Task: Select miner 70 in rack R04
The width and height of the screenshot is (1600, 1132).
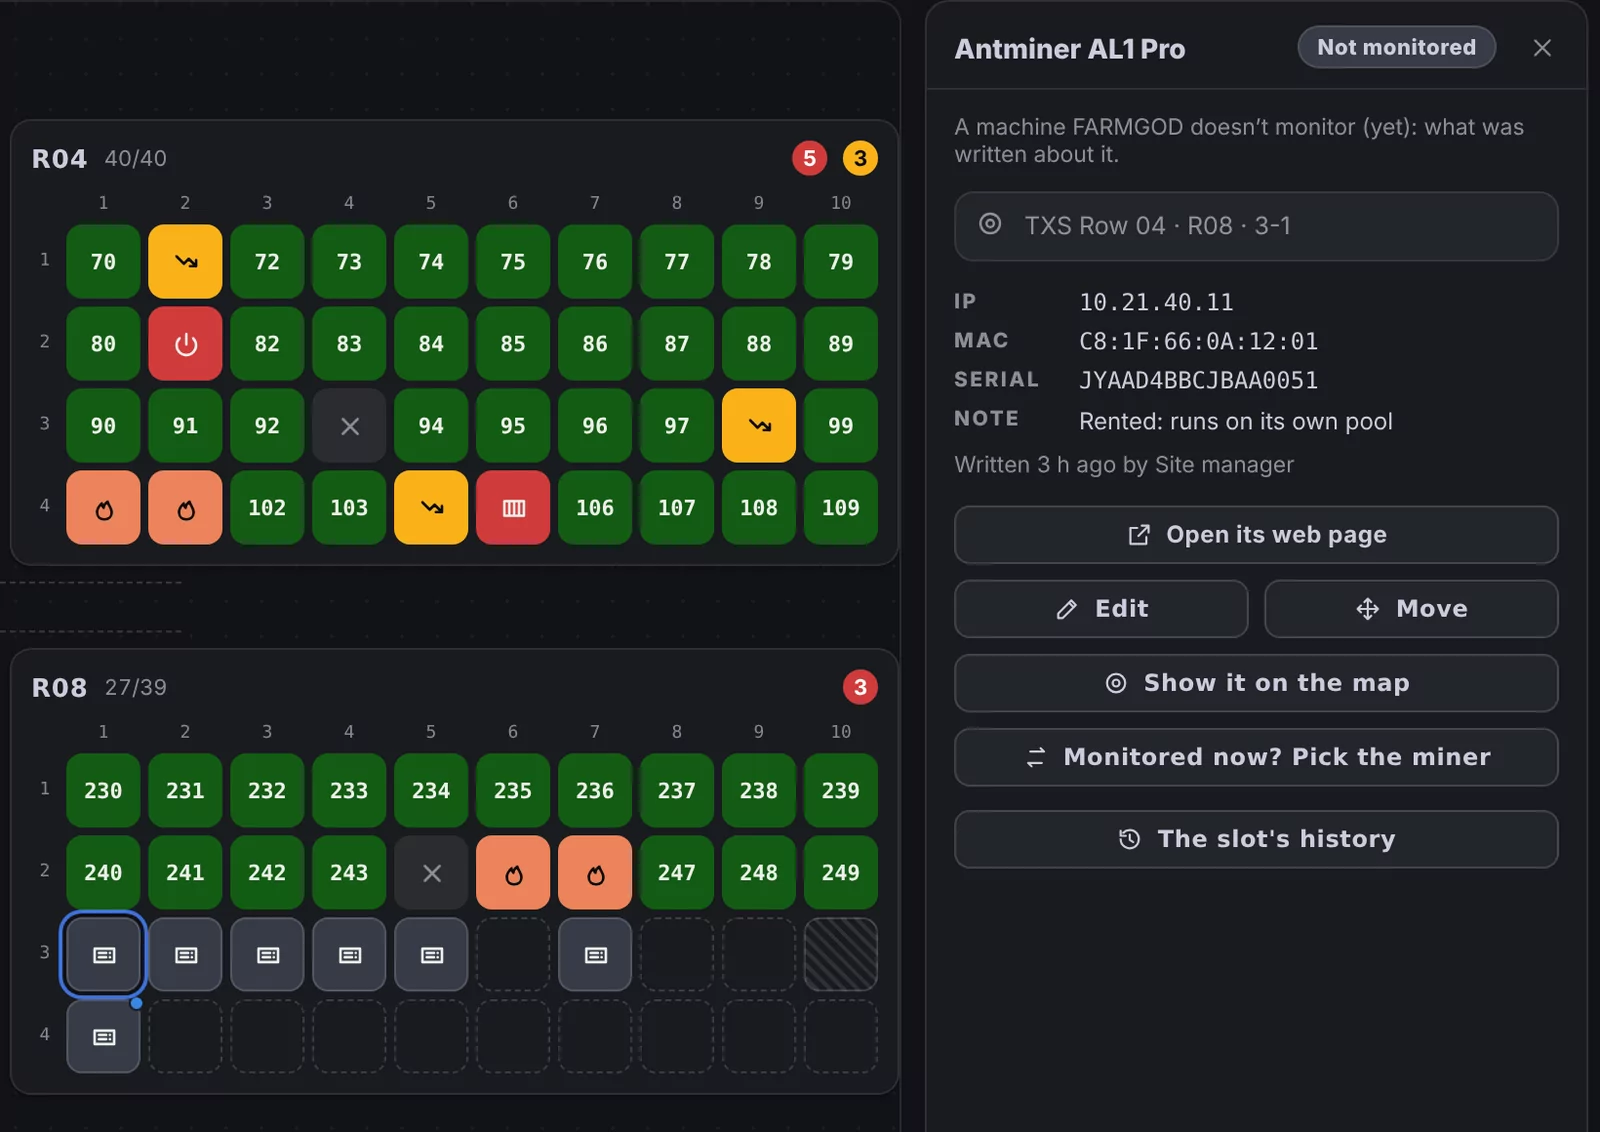Action: coord(103,261)
